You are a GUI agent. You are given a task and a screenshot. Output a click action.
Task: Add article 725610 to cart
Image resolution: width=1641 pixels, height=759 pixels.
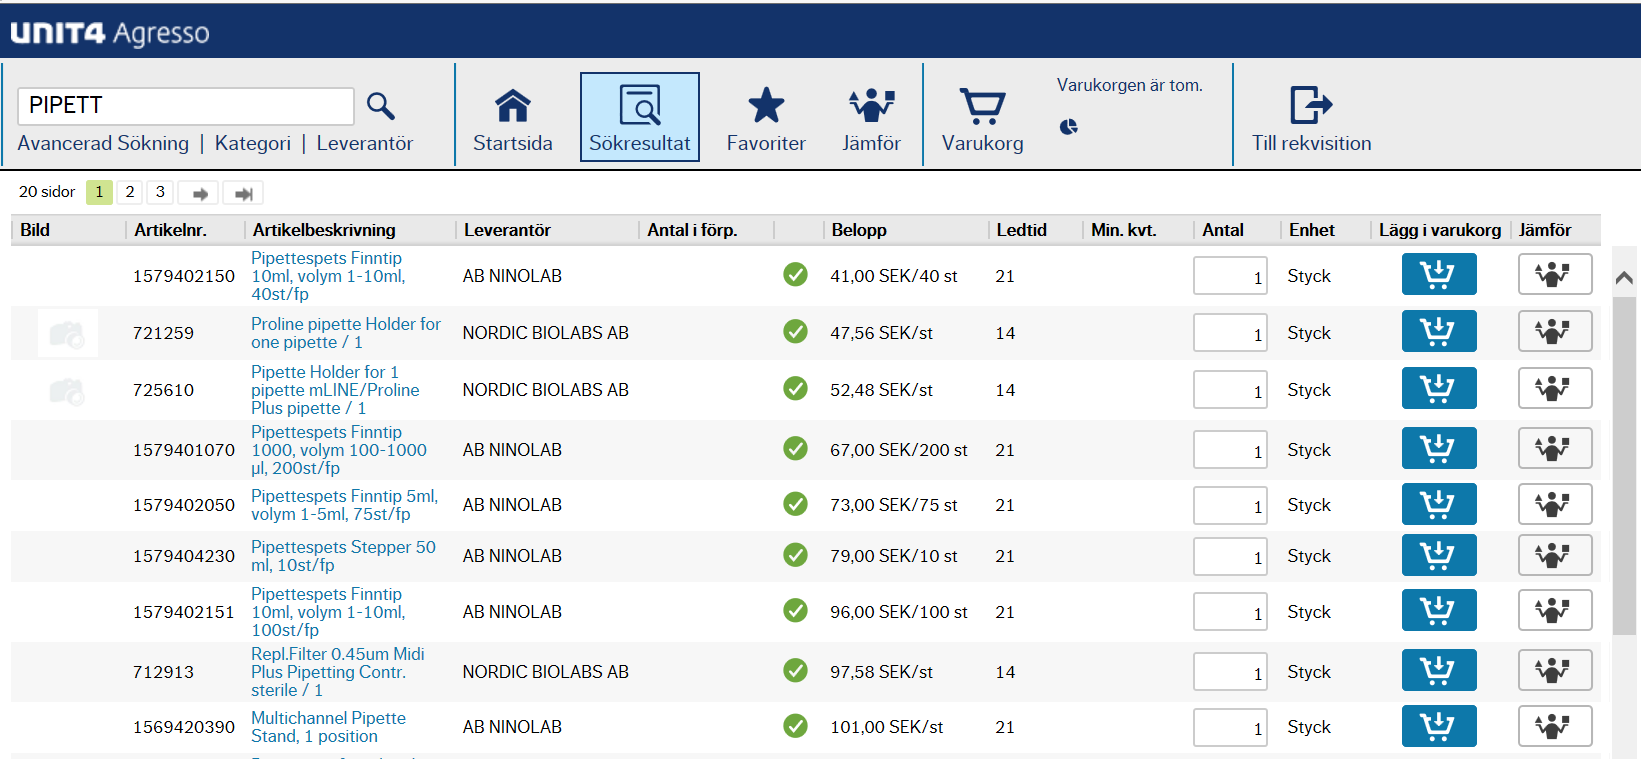(x=1439, y=389)
